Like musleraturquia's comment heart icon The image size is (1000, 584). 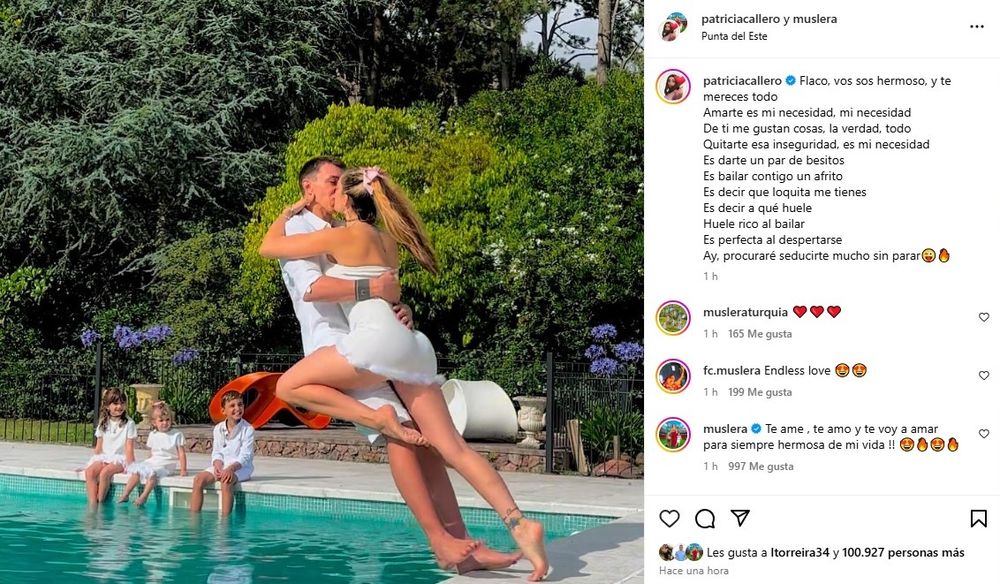pyautogui.click(x=984, y=317)
